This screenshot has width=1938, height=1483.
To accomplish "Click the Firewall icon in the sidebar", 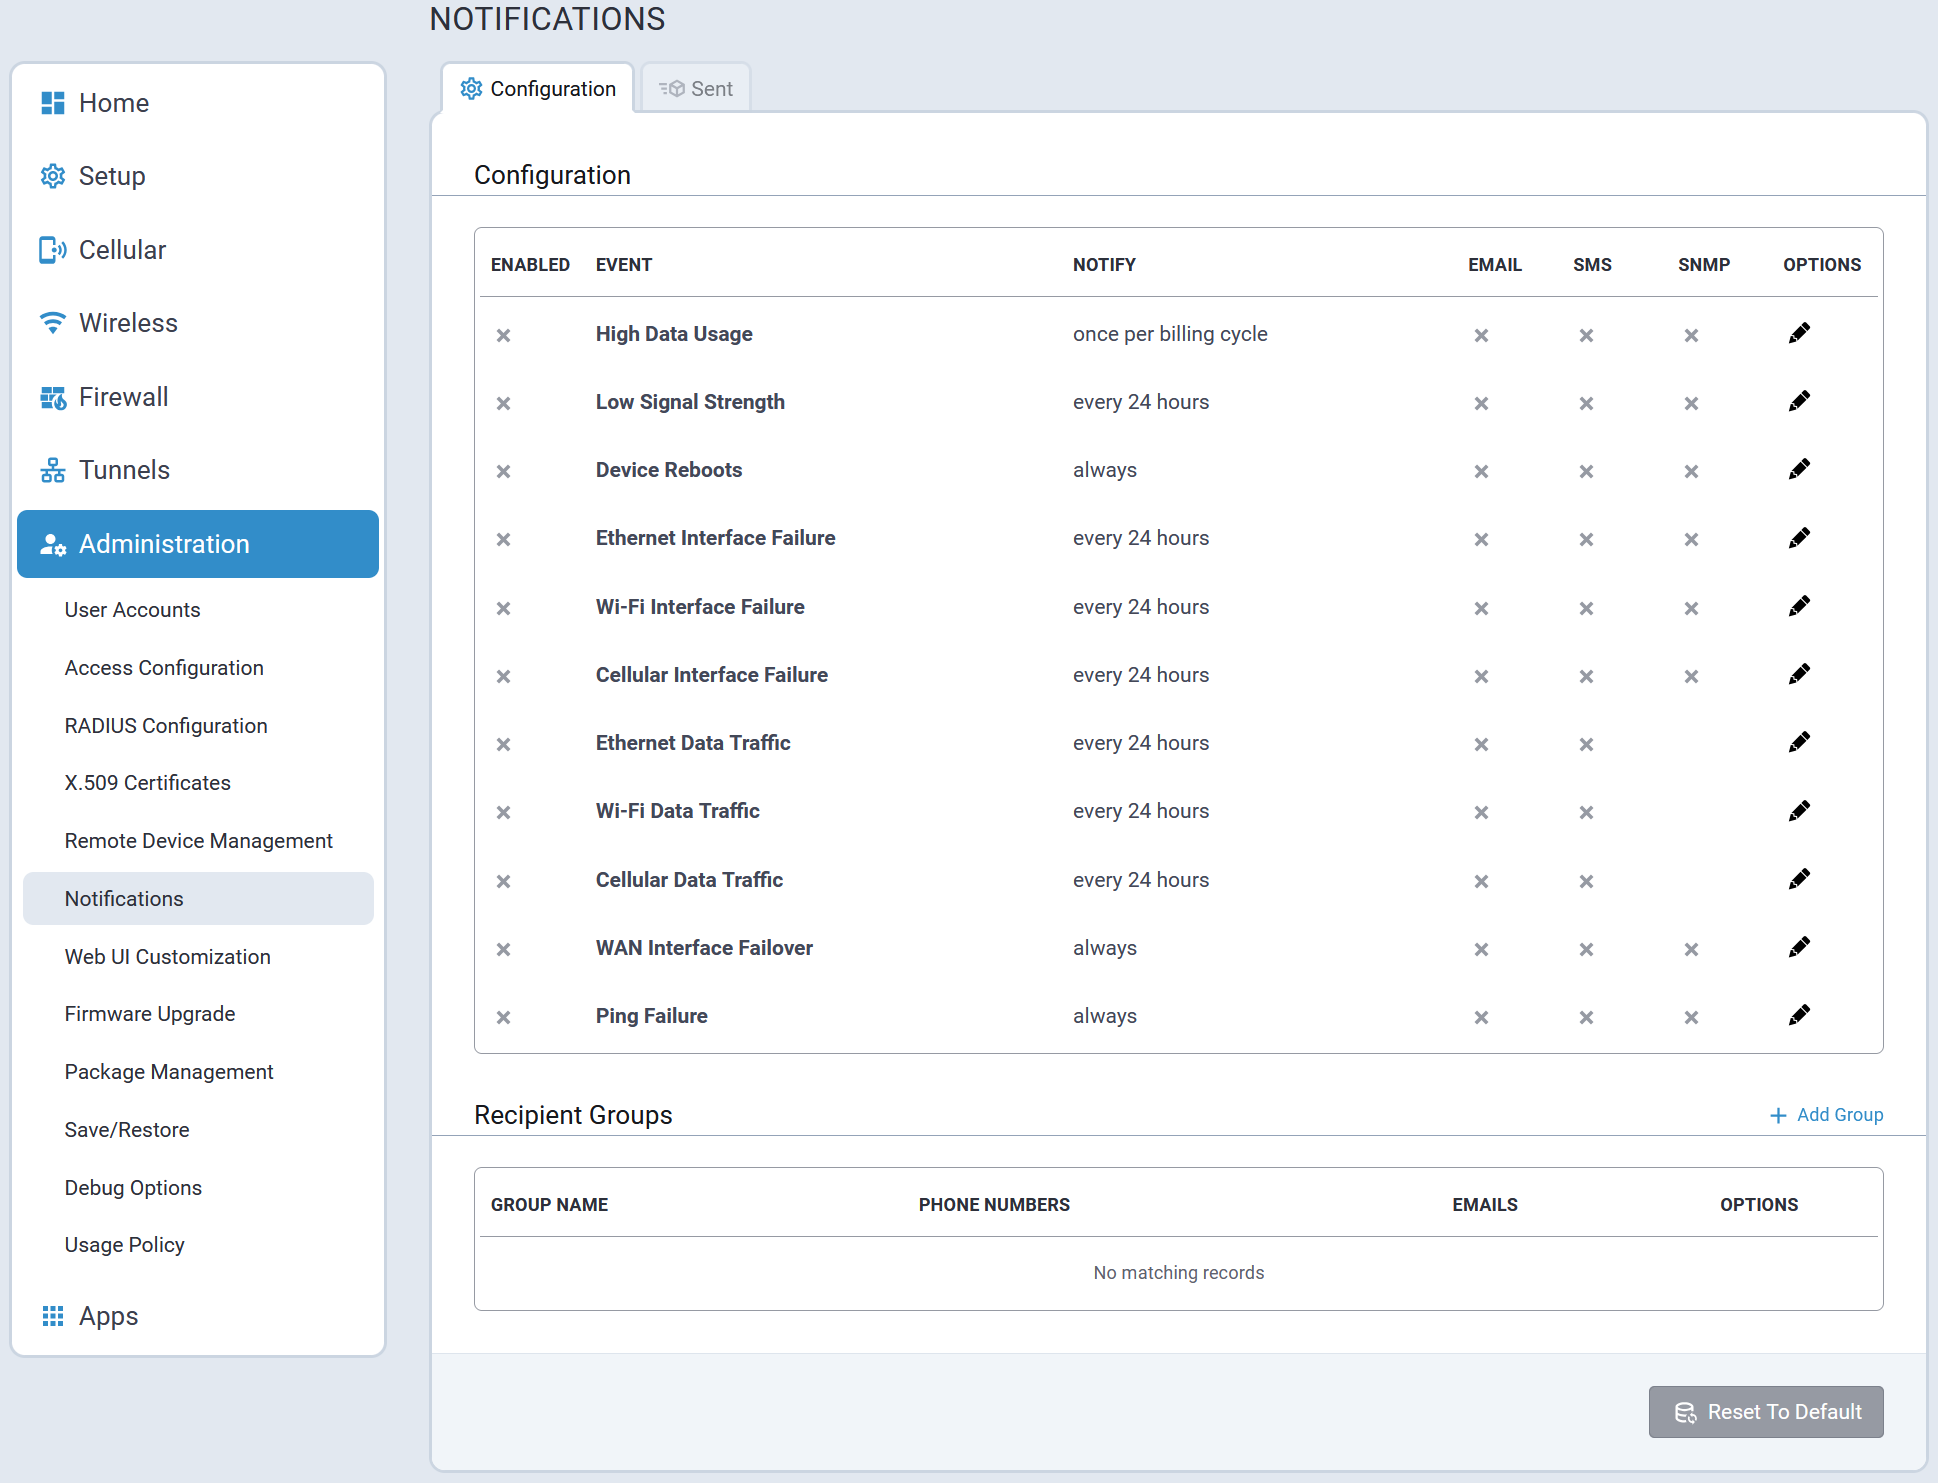I will tap(52, 398).
